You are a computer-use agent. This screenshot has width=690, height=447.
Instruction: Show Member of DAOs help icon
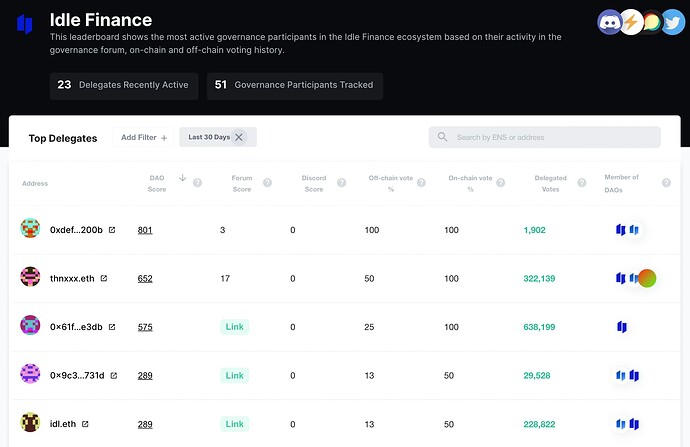(x=666, y=183)
